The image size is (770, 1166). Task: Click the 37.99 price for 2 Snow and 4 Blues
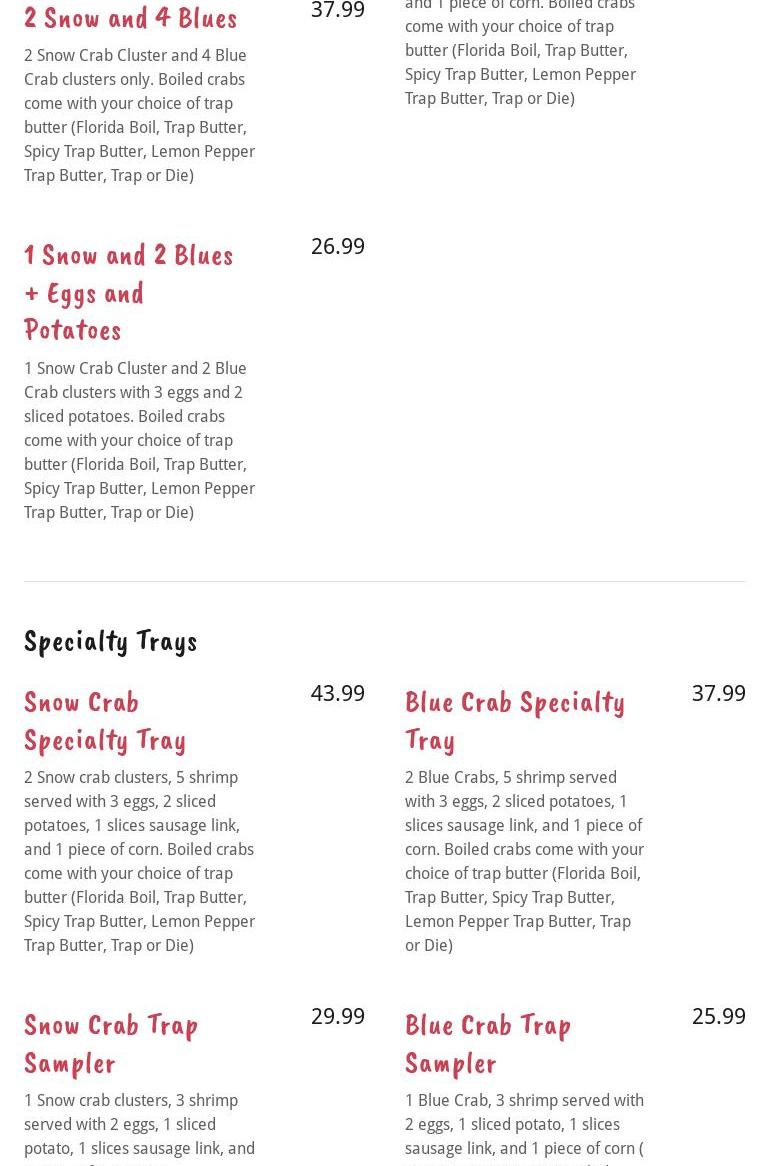[x=338, y=10]
